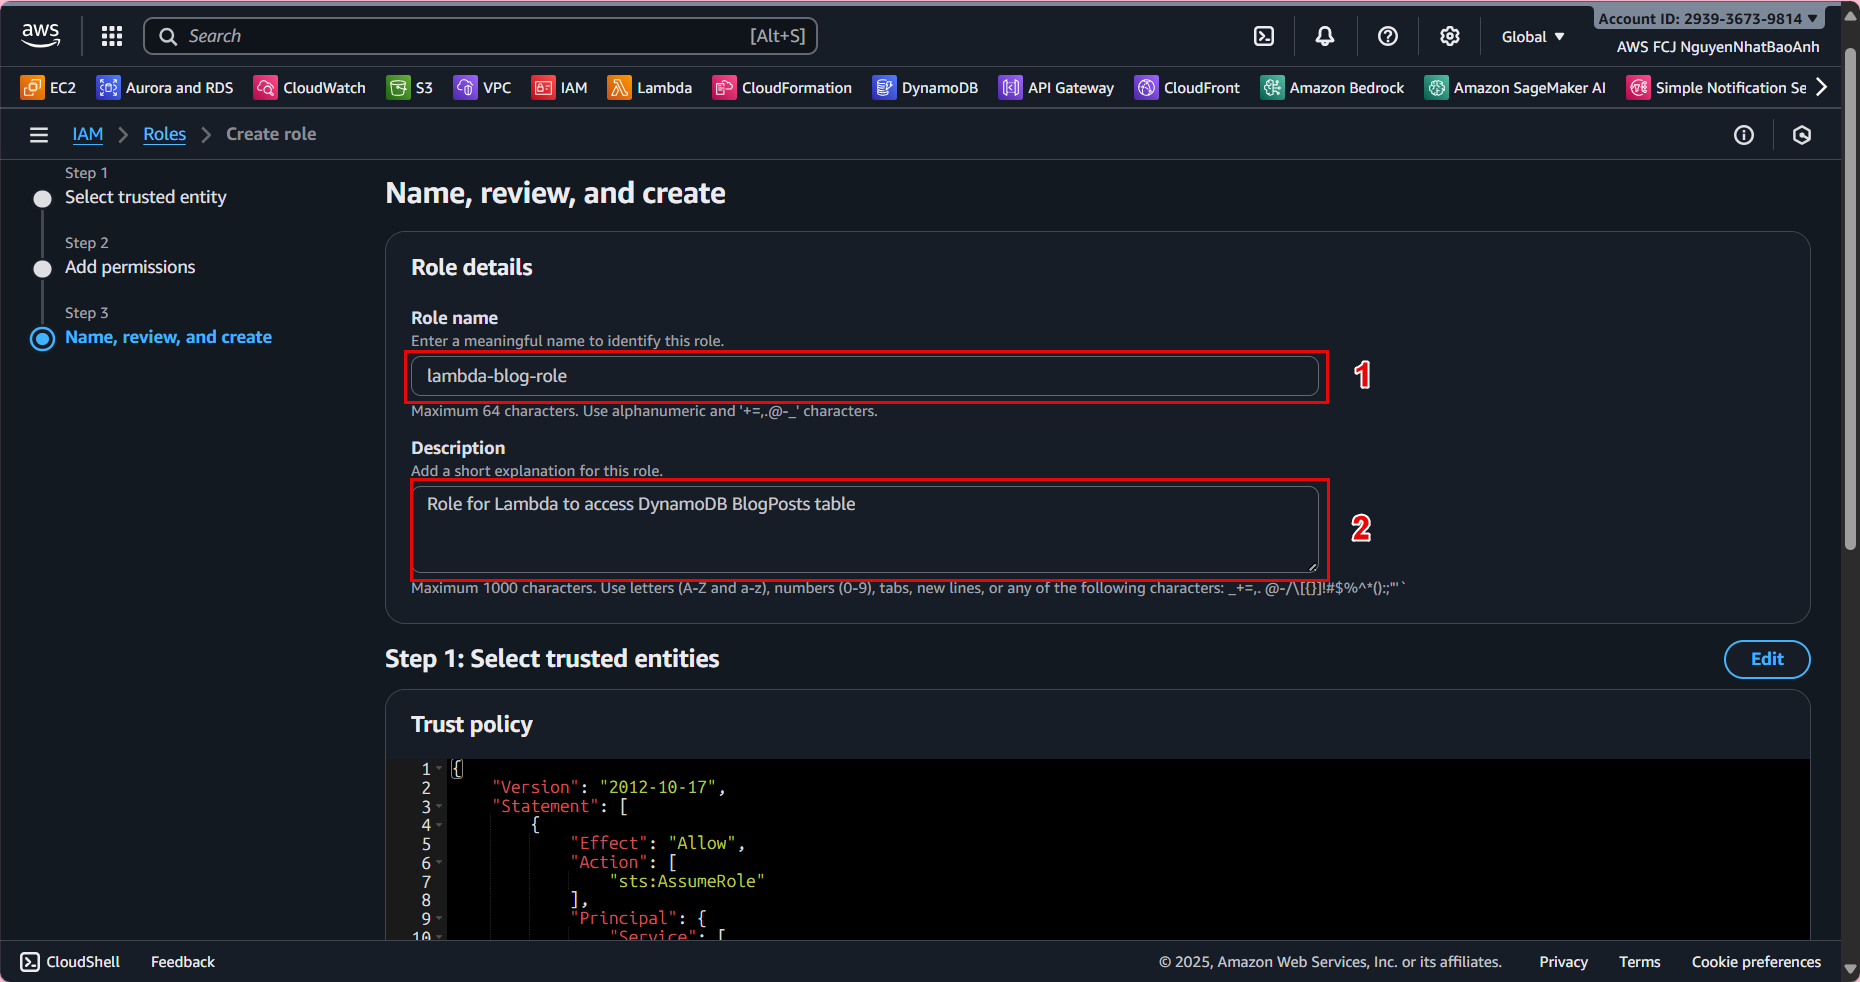Select Step 3 Name, review, and create
Screen dimensions: 1860x982
click(x=168, y=337)
